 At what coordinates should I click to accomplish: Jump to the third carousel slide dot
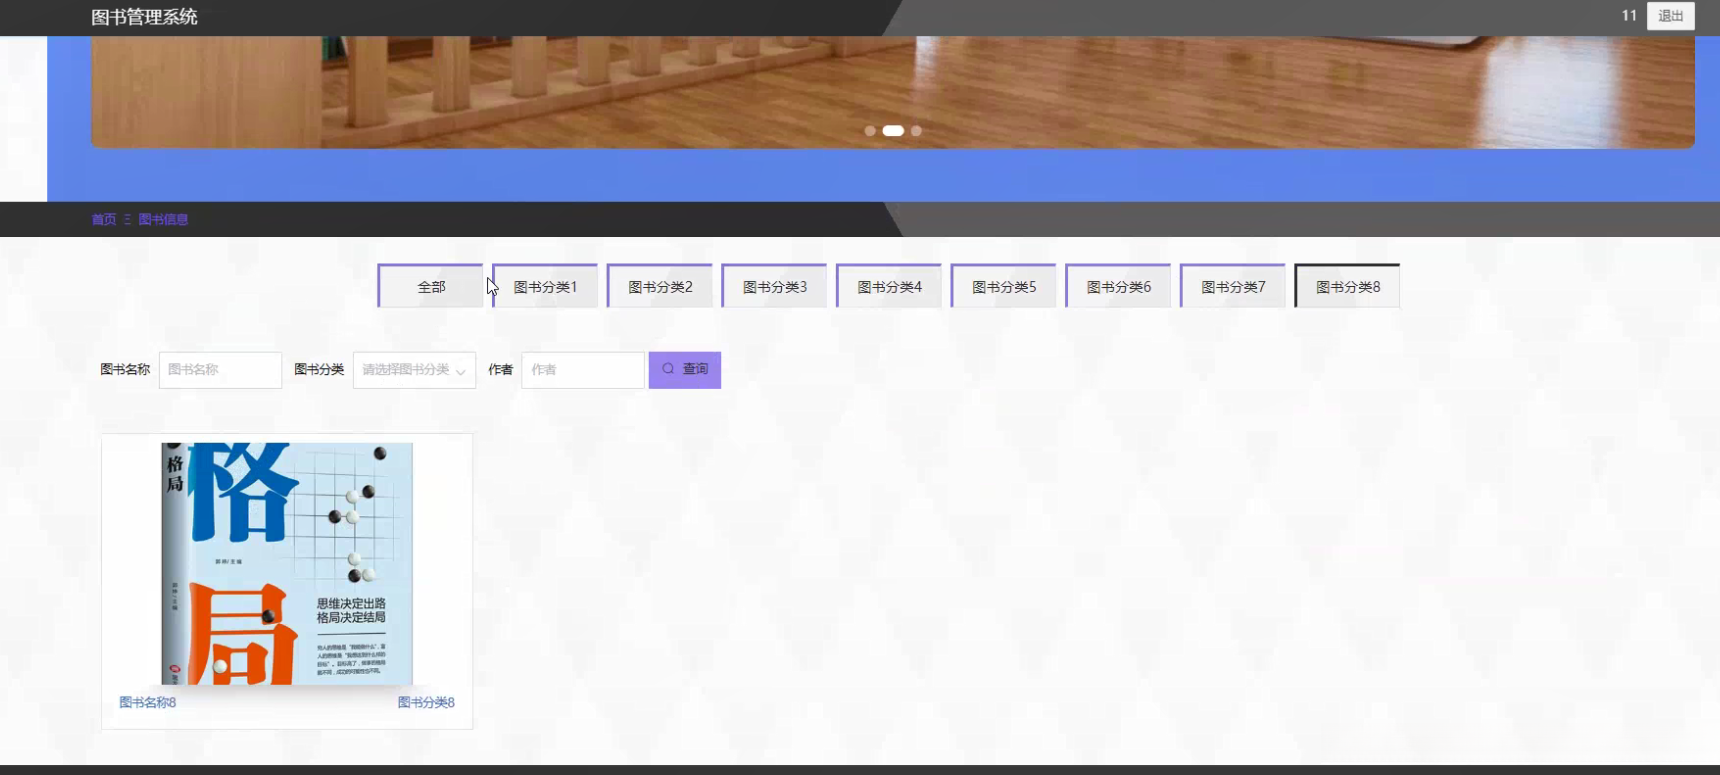point(916,131)
